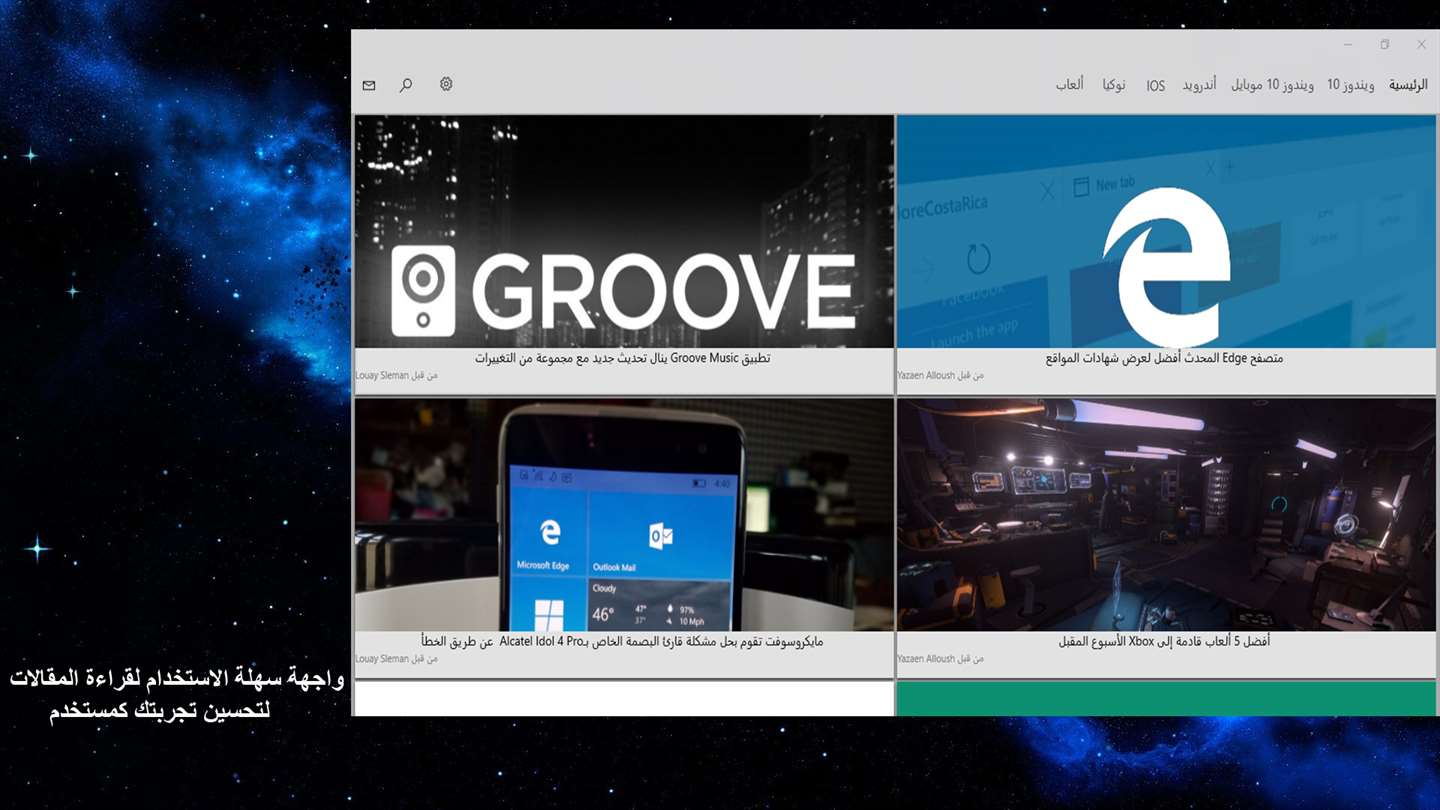
Task: Open the Xbox games article thumbnail
Action: coord(1166,515)
